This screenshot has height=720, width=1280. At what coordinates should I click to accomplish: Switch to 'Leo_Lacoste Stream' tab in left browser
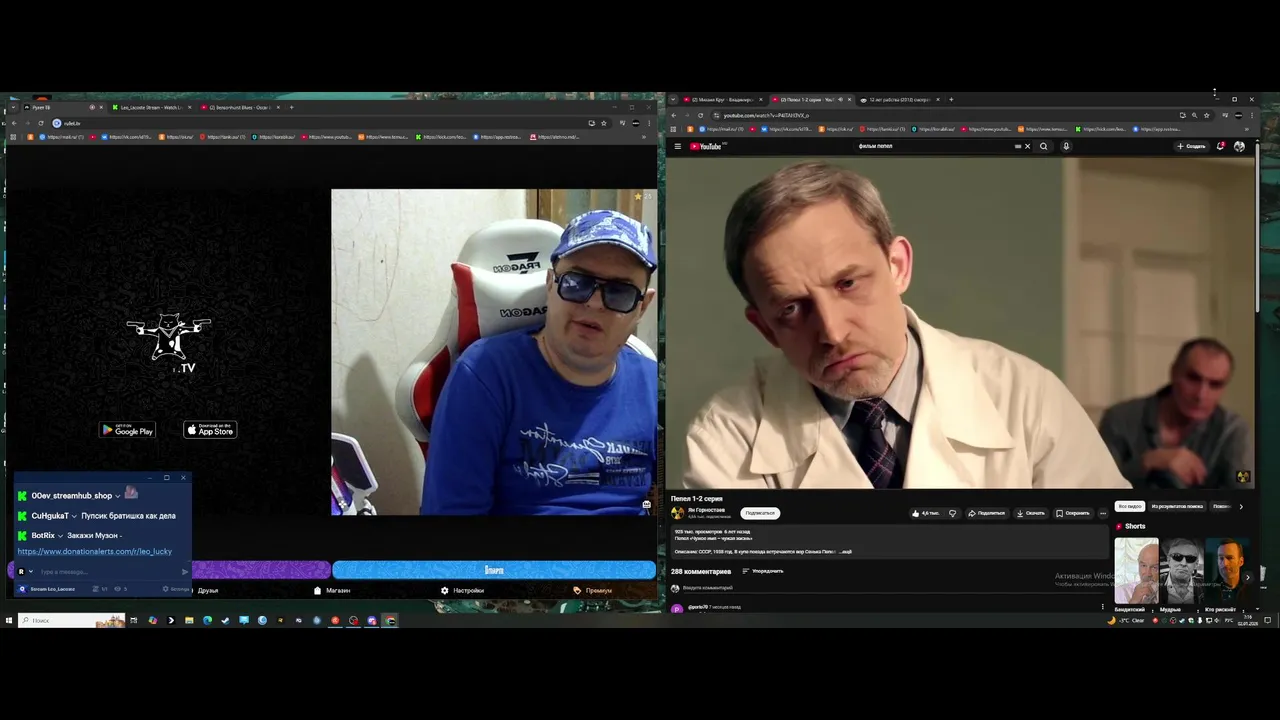150,107
